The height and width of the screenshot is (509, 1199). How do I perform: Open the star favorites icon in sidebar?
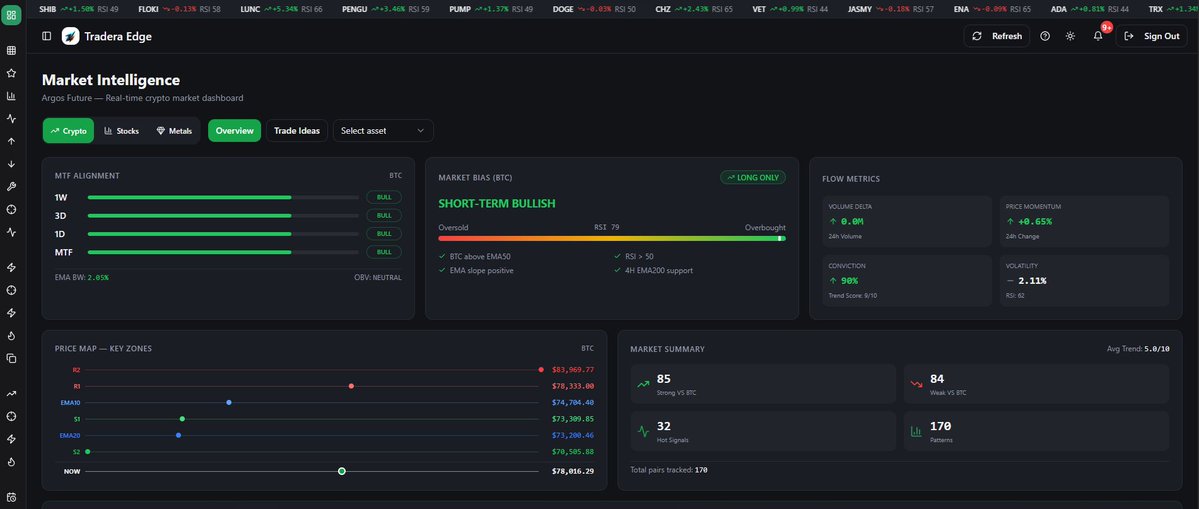[11, 73]
